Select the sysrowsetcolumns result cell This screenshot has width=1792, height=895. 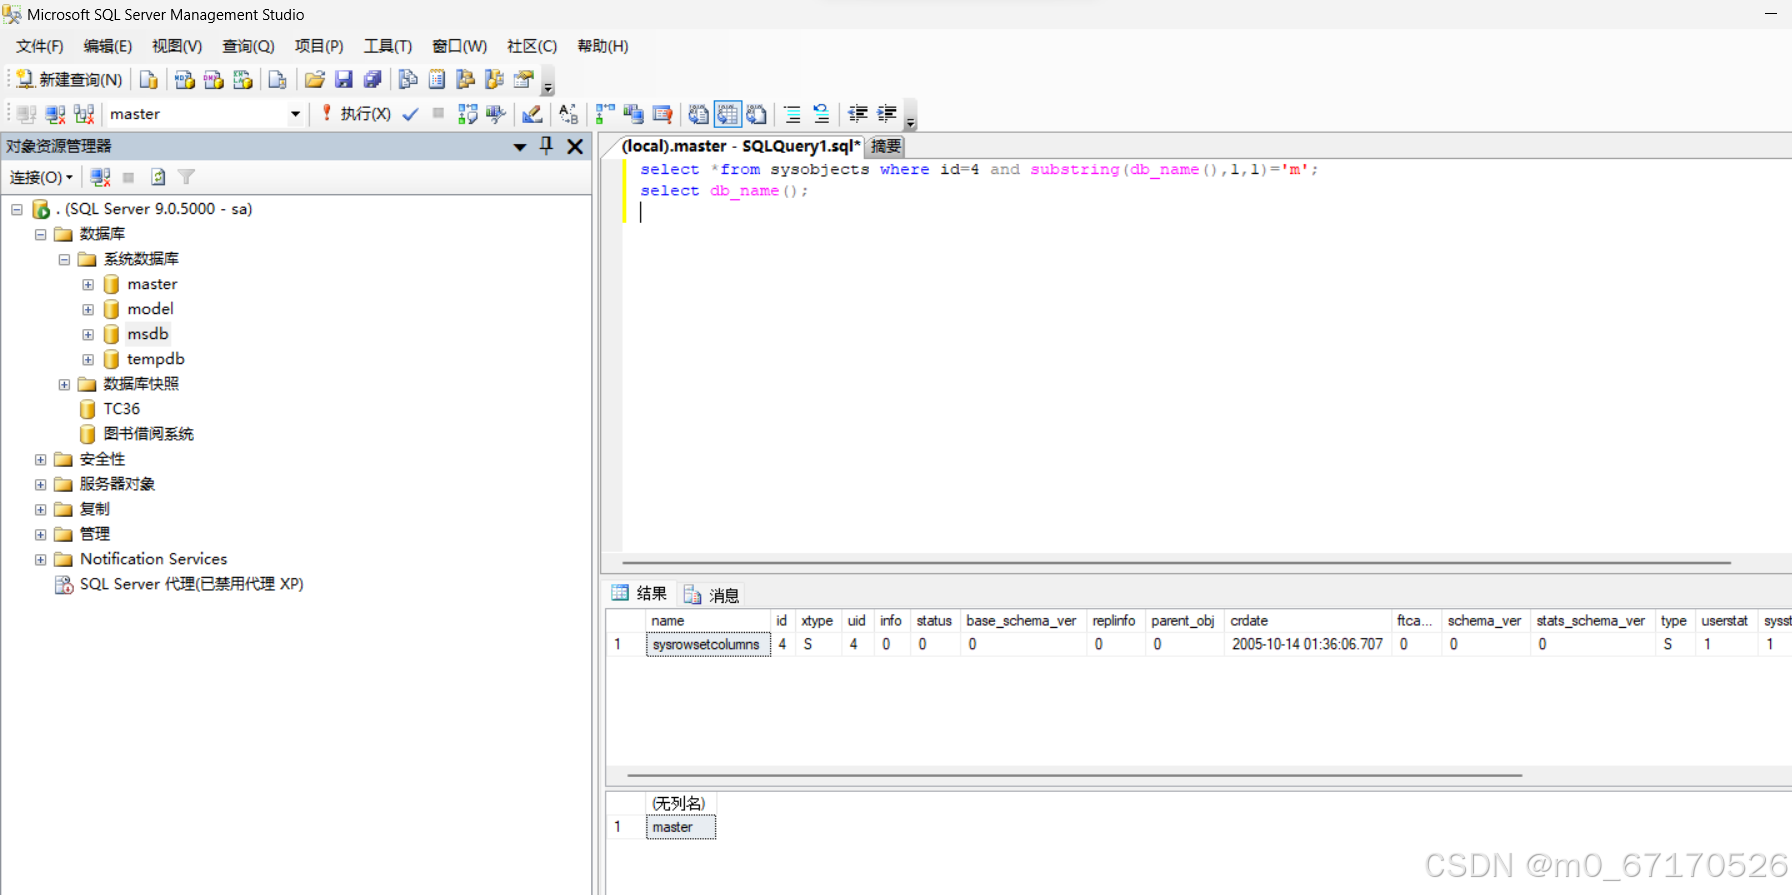pos(708,645)
